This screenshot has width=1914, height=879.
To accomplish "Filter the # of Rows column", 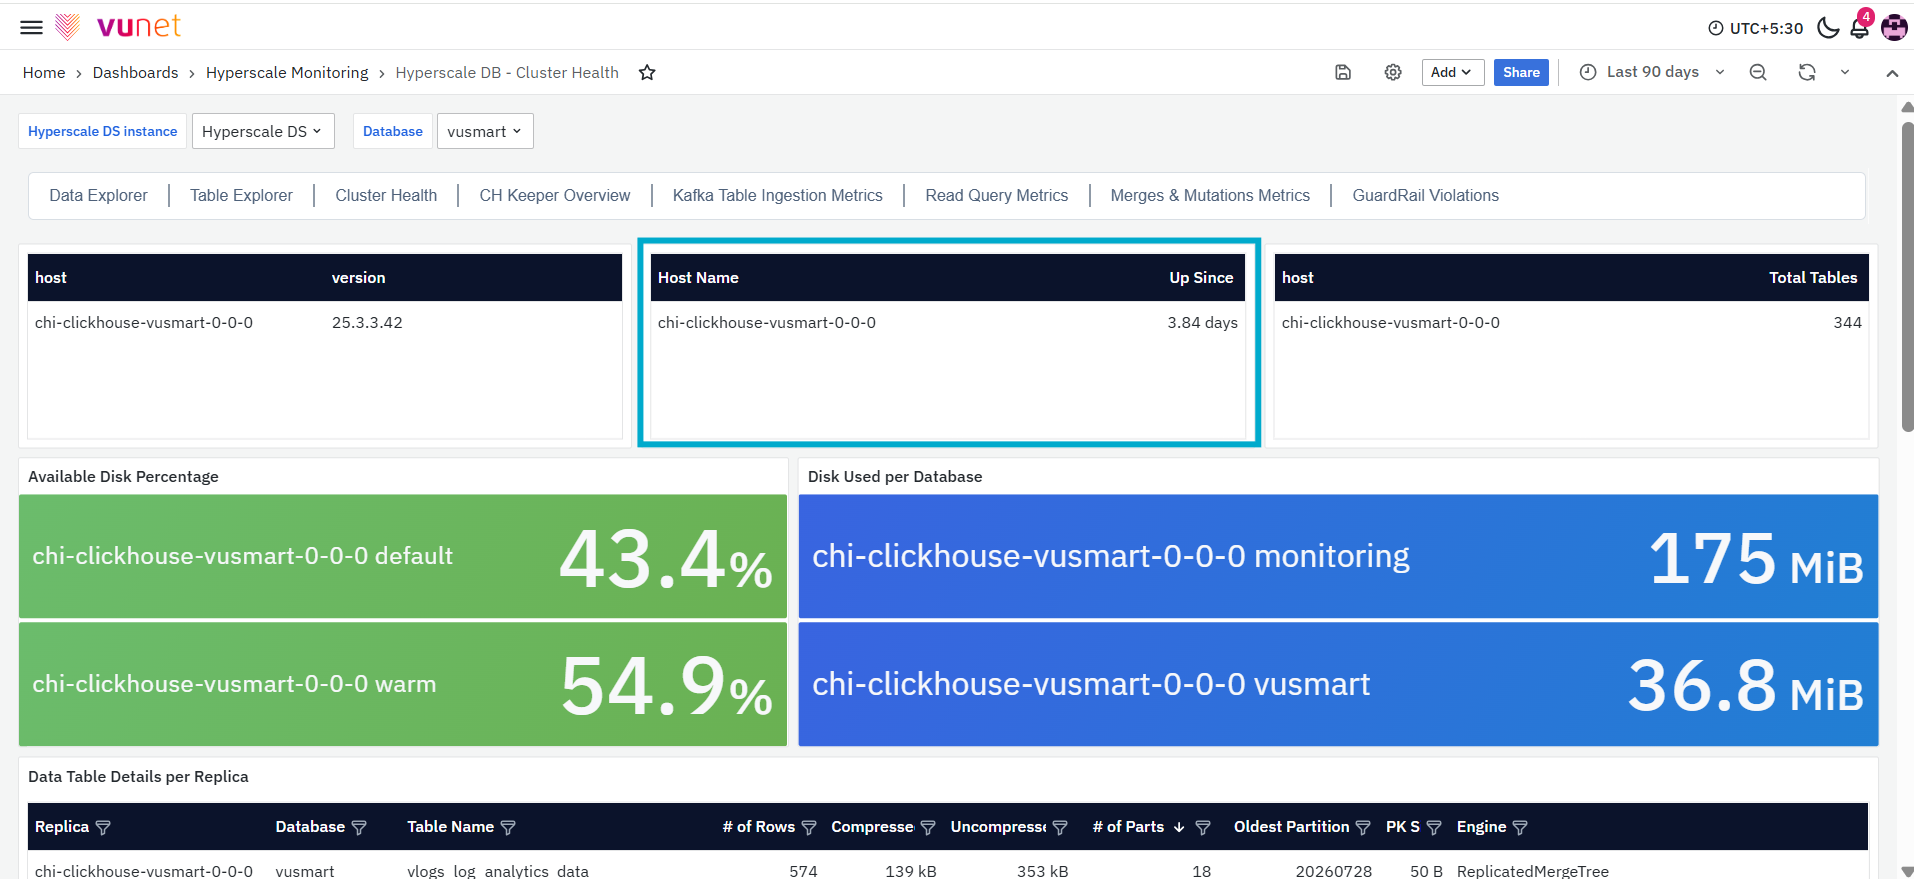I will click(x=809, y=828).
